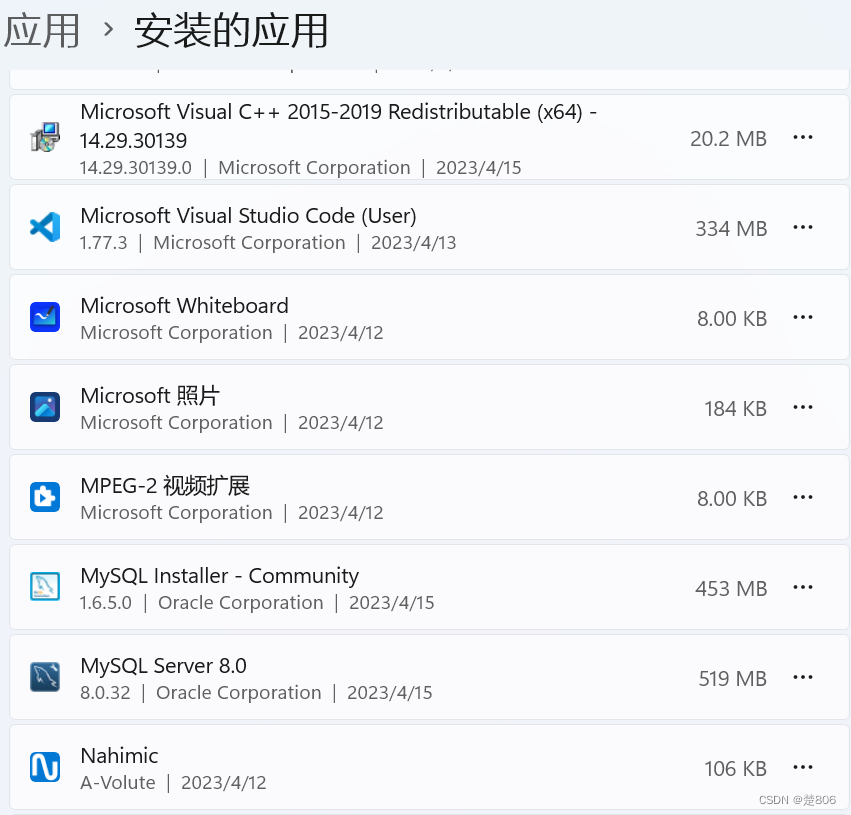This screenshot has height=815, width=851.
Task: Click the Nahimic app icon
Action: click(45, 767)
